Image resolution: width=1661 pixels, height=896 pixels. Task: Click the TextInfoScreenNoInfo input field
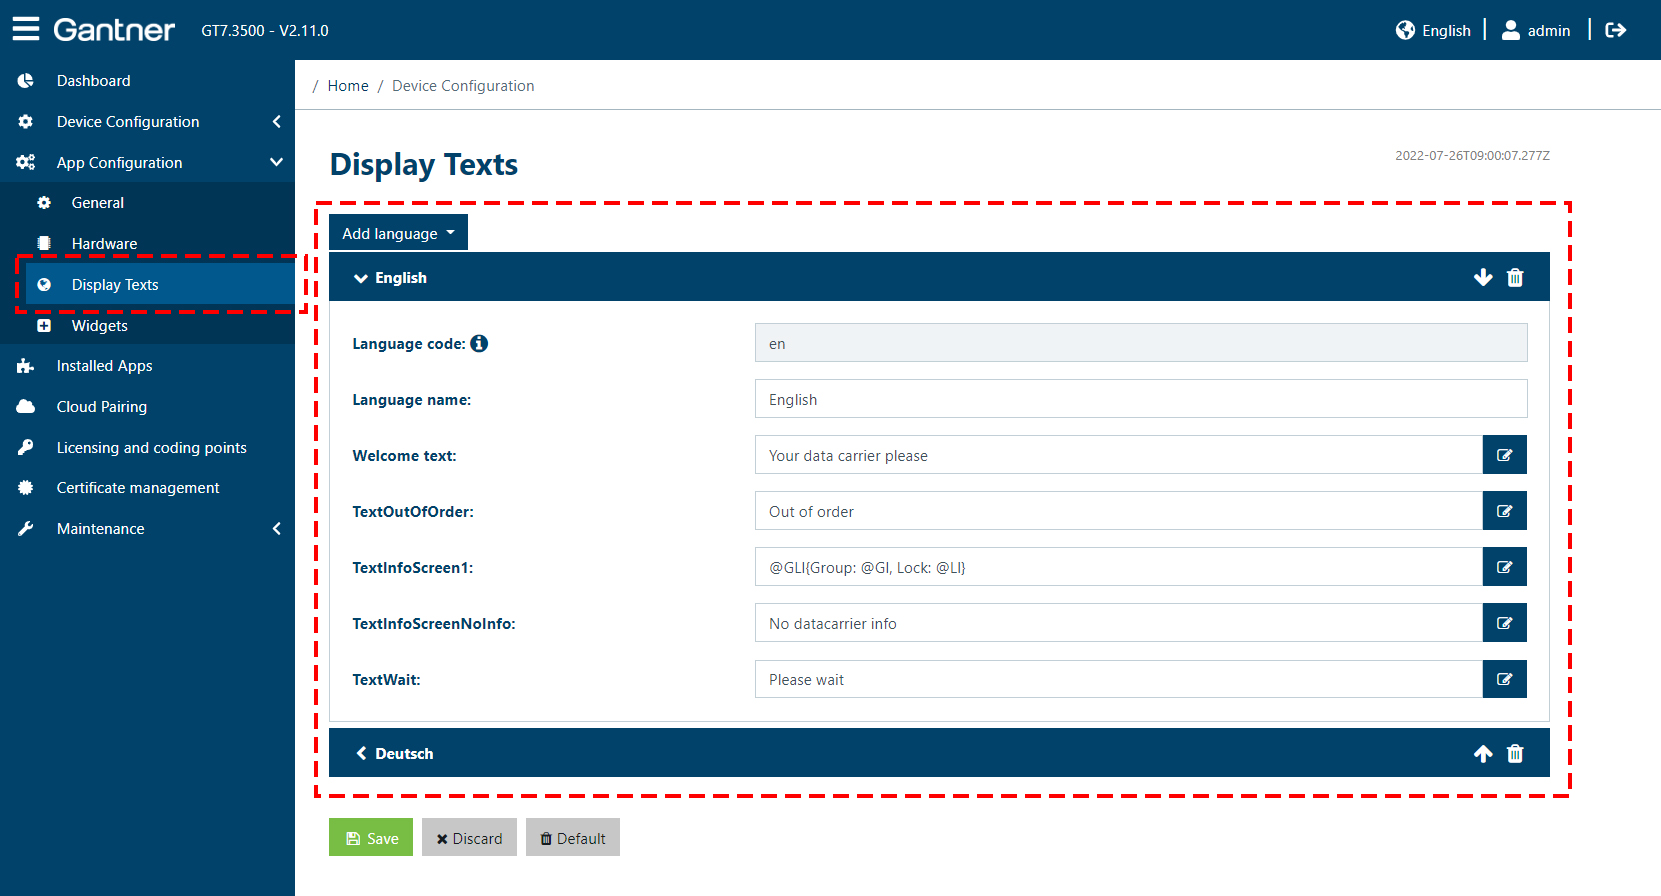pos(1119,623)
